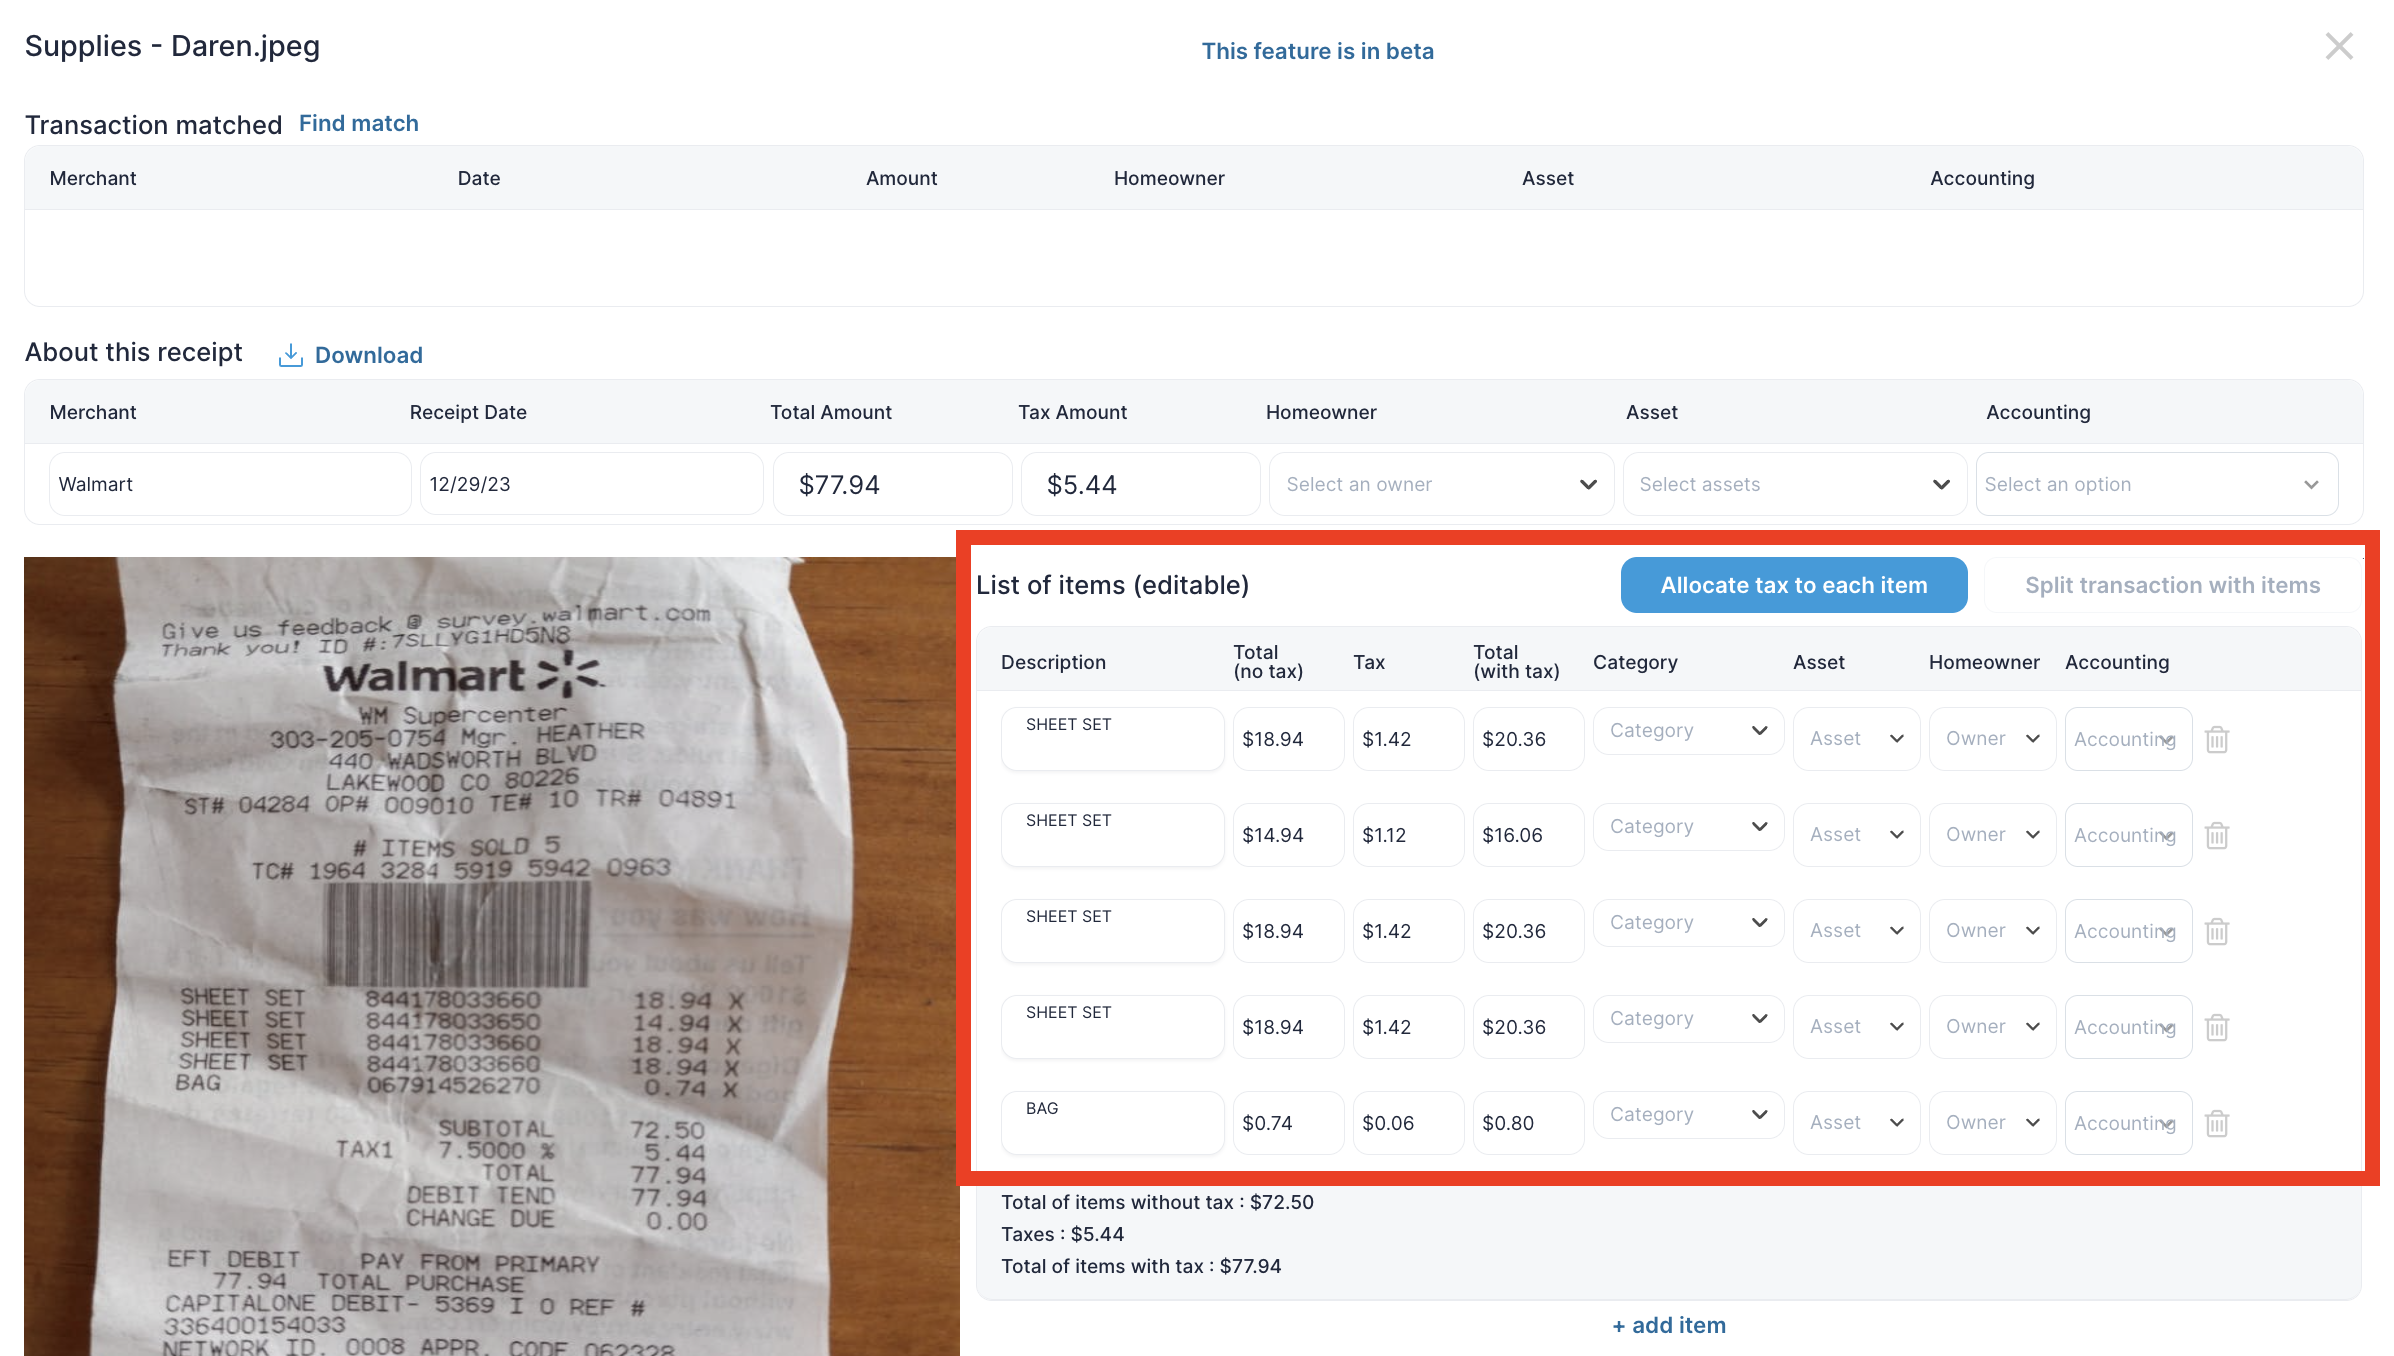Click the $0.80 total with tax field

[x=1528, y=1123]
